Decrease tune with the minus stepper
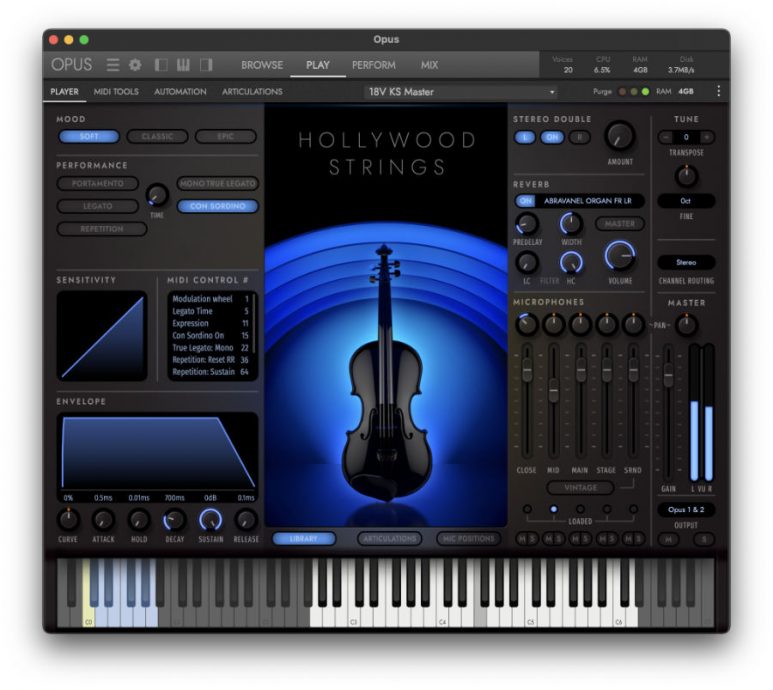773x690 pixels. click(666, 137)
